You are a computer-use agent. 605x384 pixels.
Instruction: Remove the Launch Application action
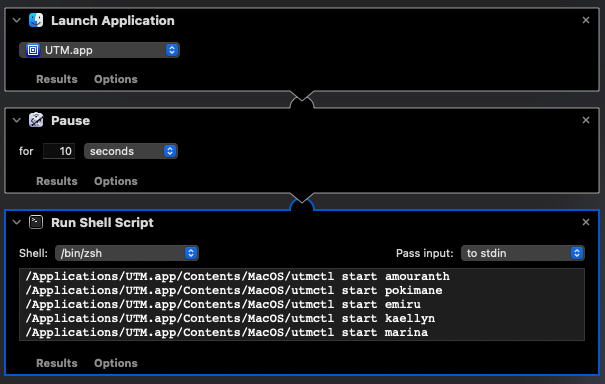(x=586, y=20)
